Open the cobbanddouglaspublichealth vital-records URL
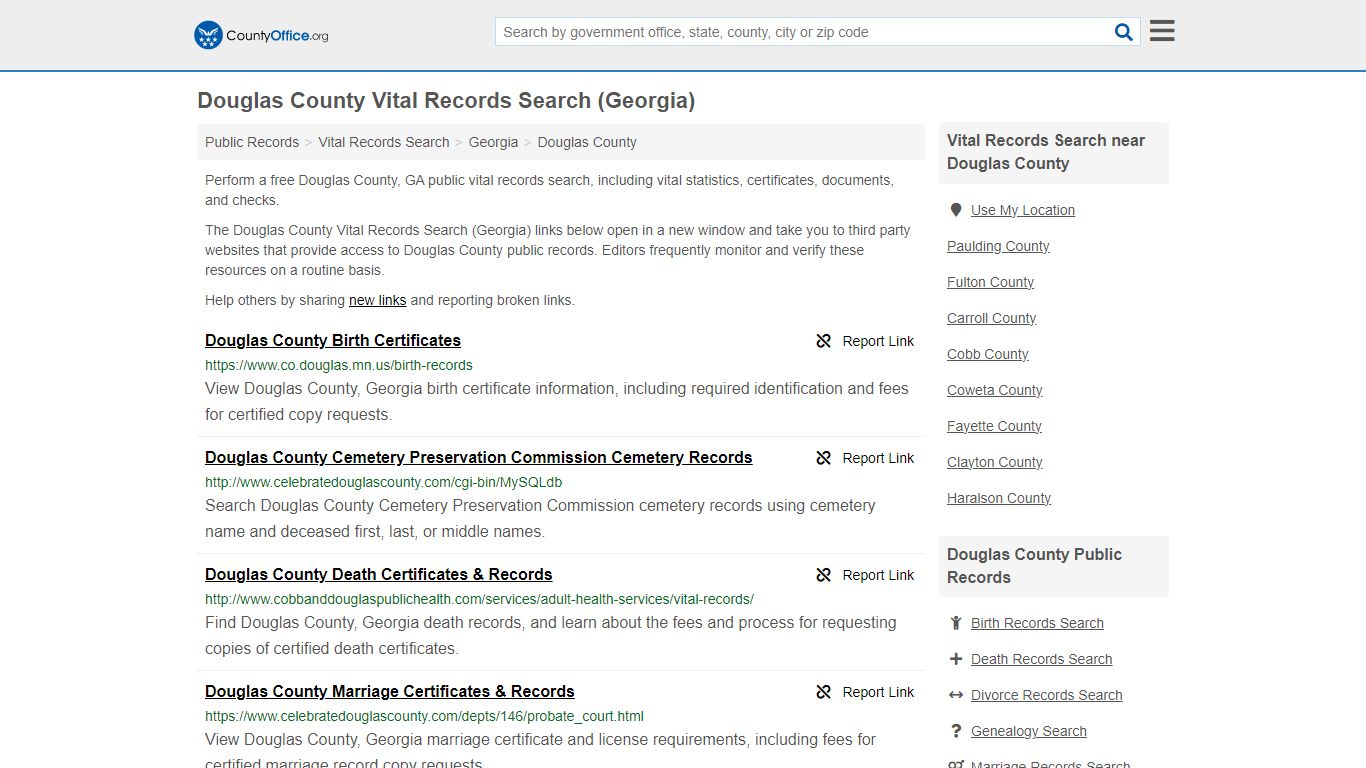Viewport: 1366px width, 768px height. [x=479, y=599]
